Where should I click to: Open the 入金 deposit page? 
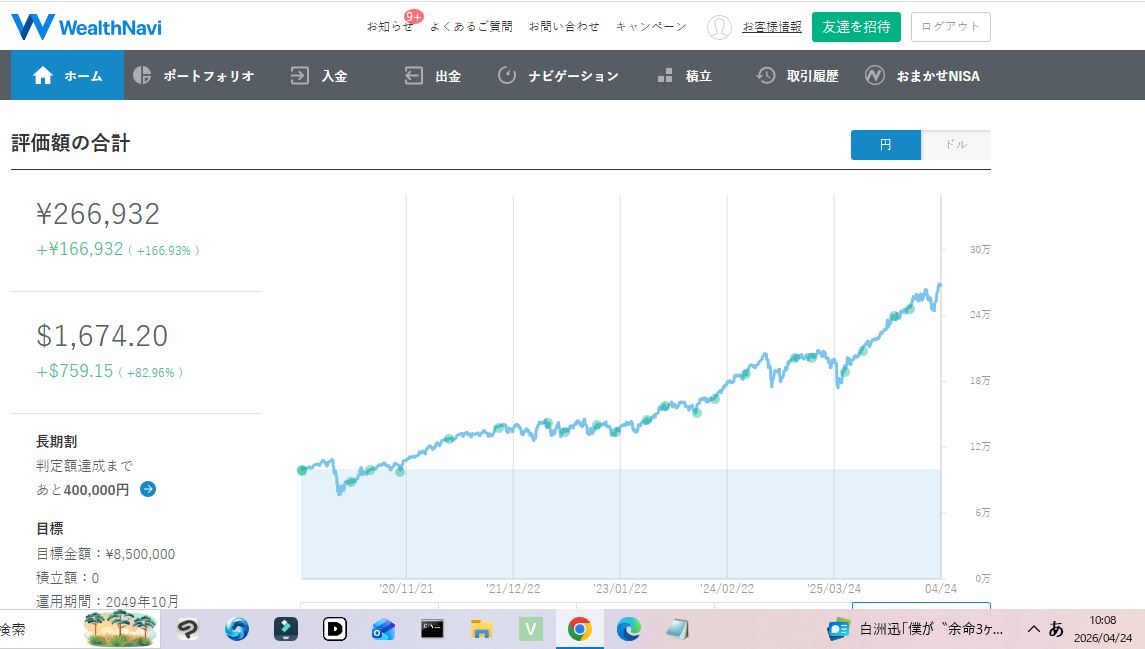pos(319,76)
